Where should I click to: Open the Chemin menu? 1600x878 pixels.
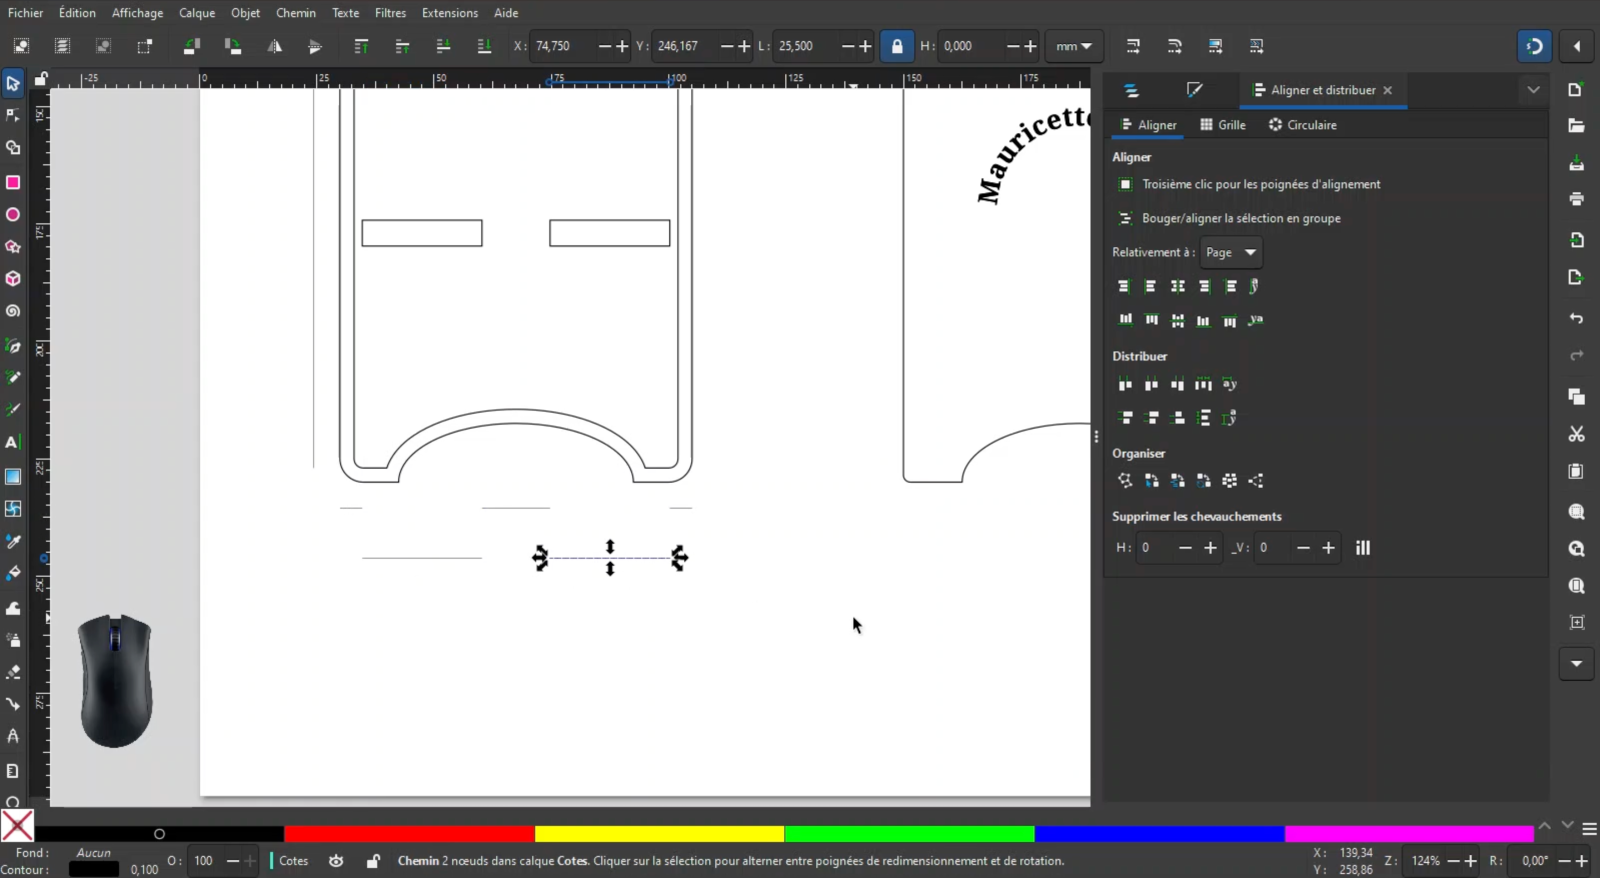click(x=296, y=13)
